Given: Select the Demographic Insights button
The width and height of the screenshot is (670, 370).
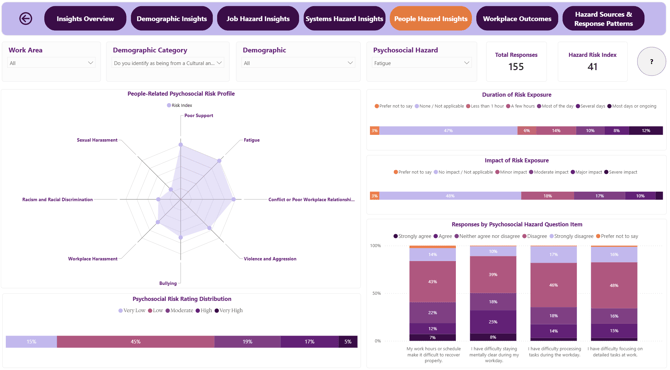Looking at the screenshot, I should [x=171, y=18].
